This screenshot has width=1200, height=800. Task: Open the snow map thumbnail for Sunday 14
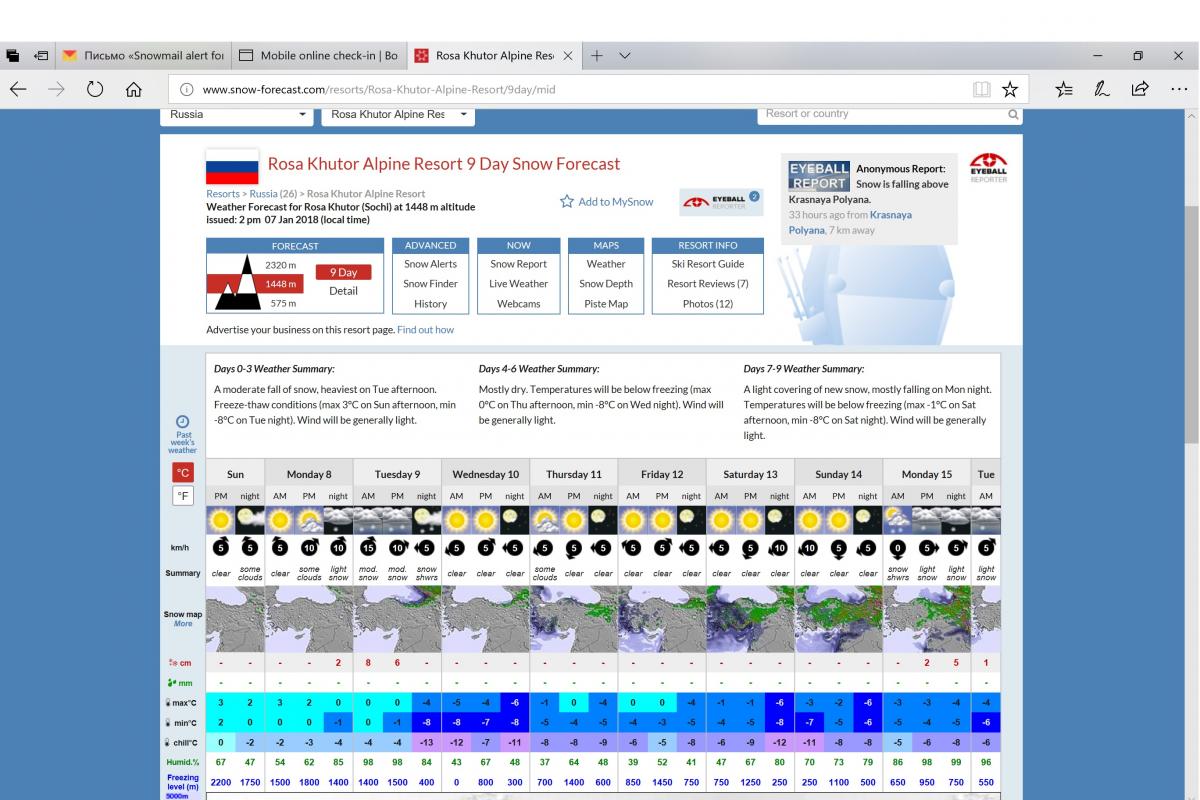click(x=838, y=619)
